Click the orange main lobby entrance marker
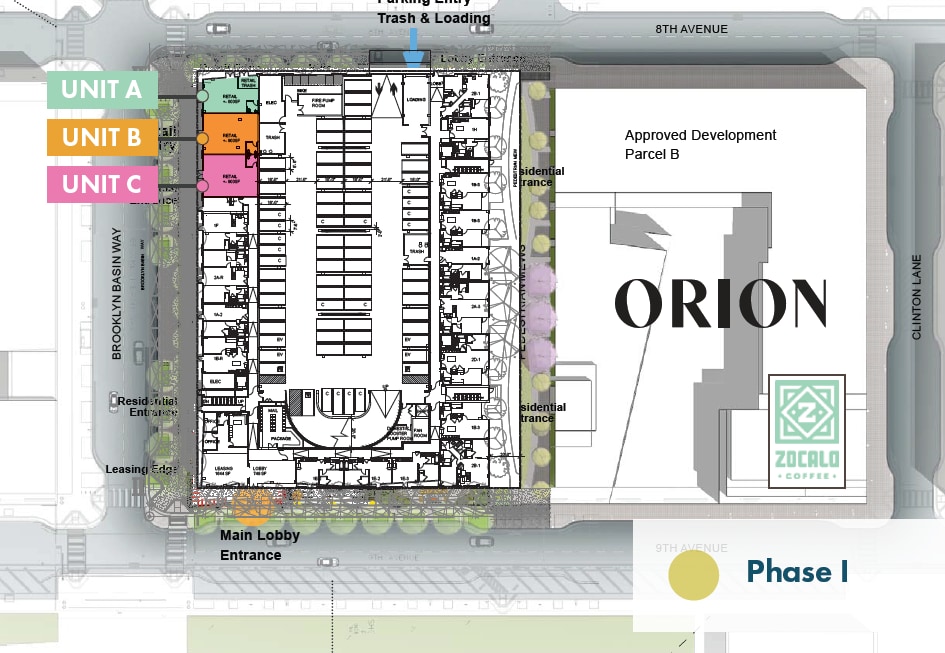 [254, 506]
